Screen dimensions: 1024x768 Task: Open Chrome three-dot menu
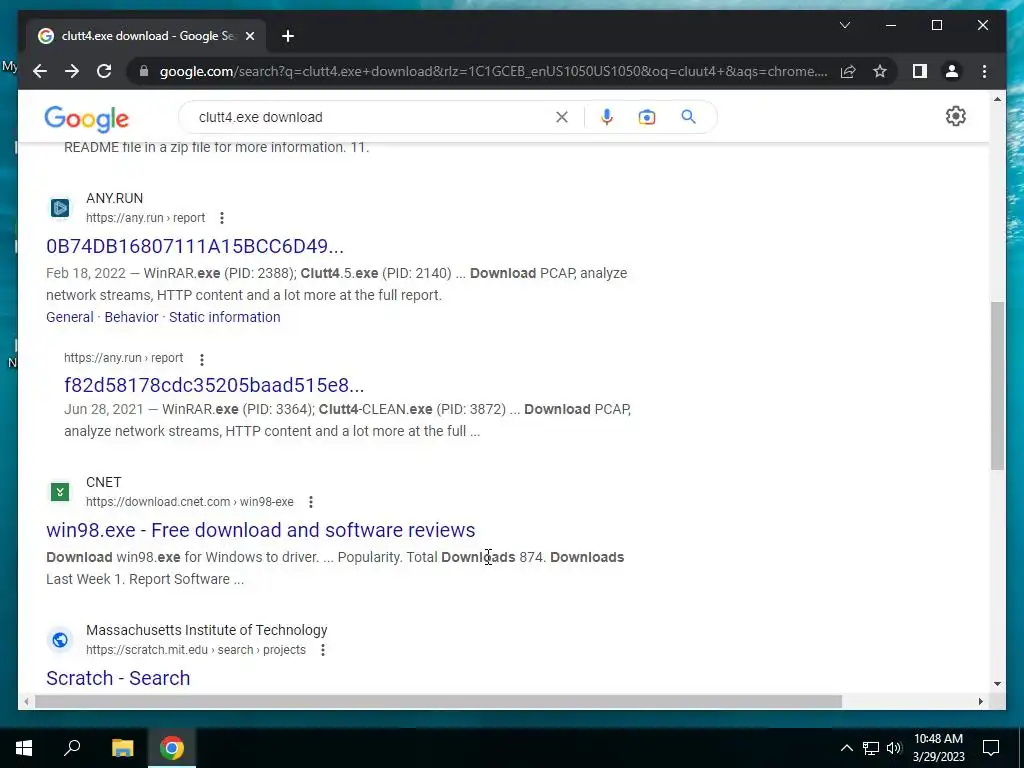(x=984, y=71)
